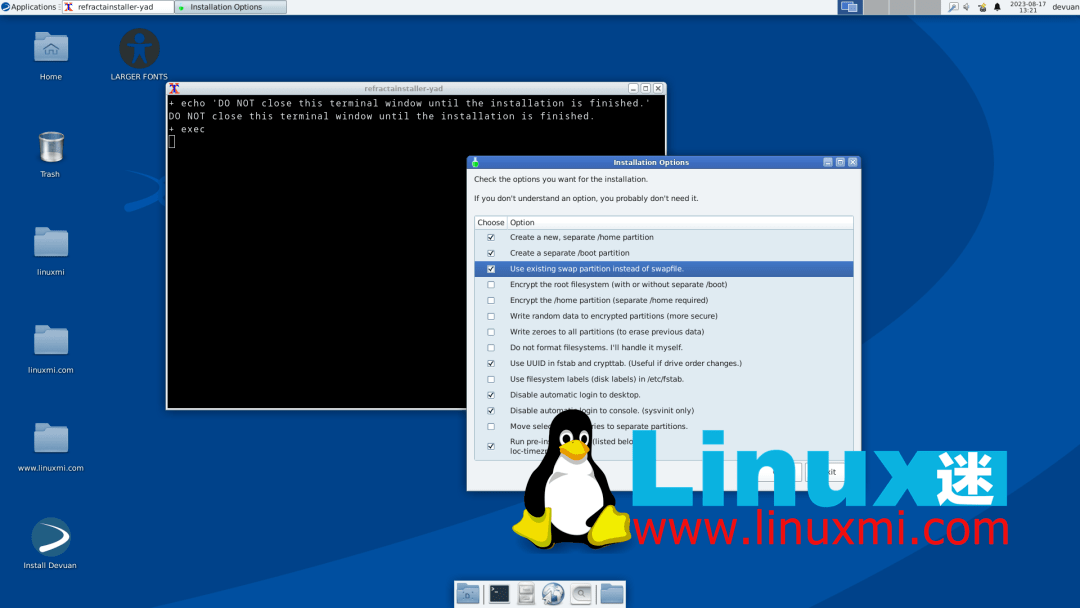Select active workspace one in switcher

850,7
